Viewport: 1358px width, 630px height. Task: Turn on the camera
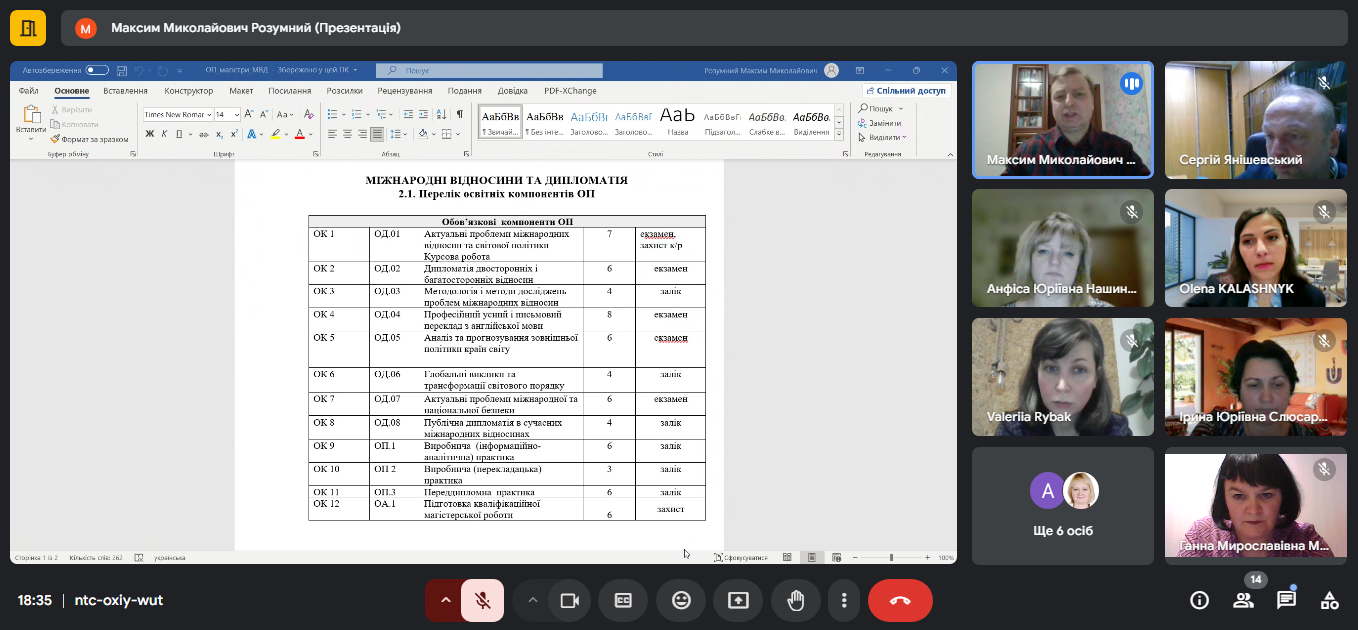coord(570,600)
